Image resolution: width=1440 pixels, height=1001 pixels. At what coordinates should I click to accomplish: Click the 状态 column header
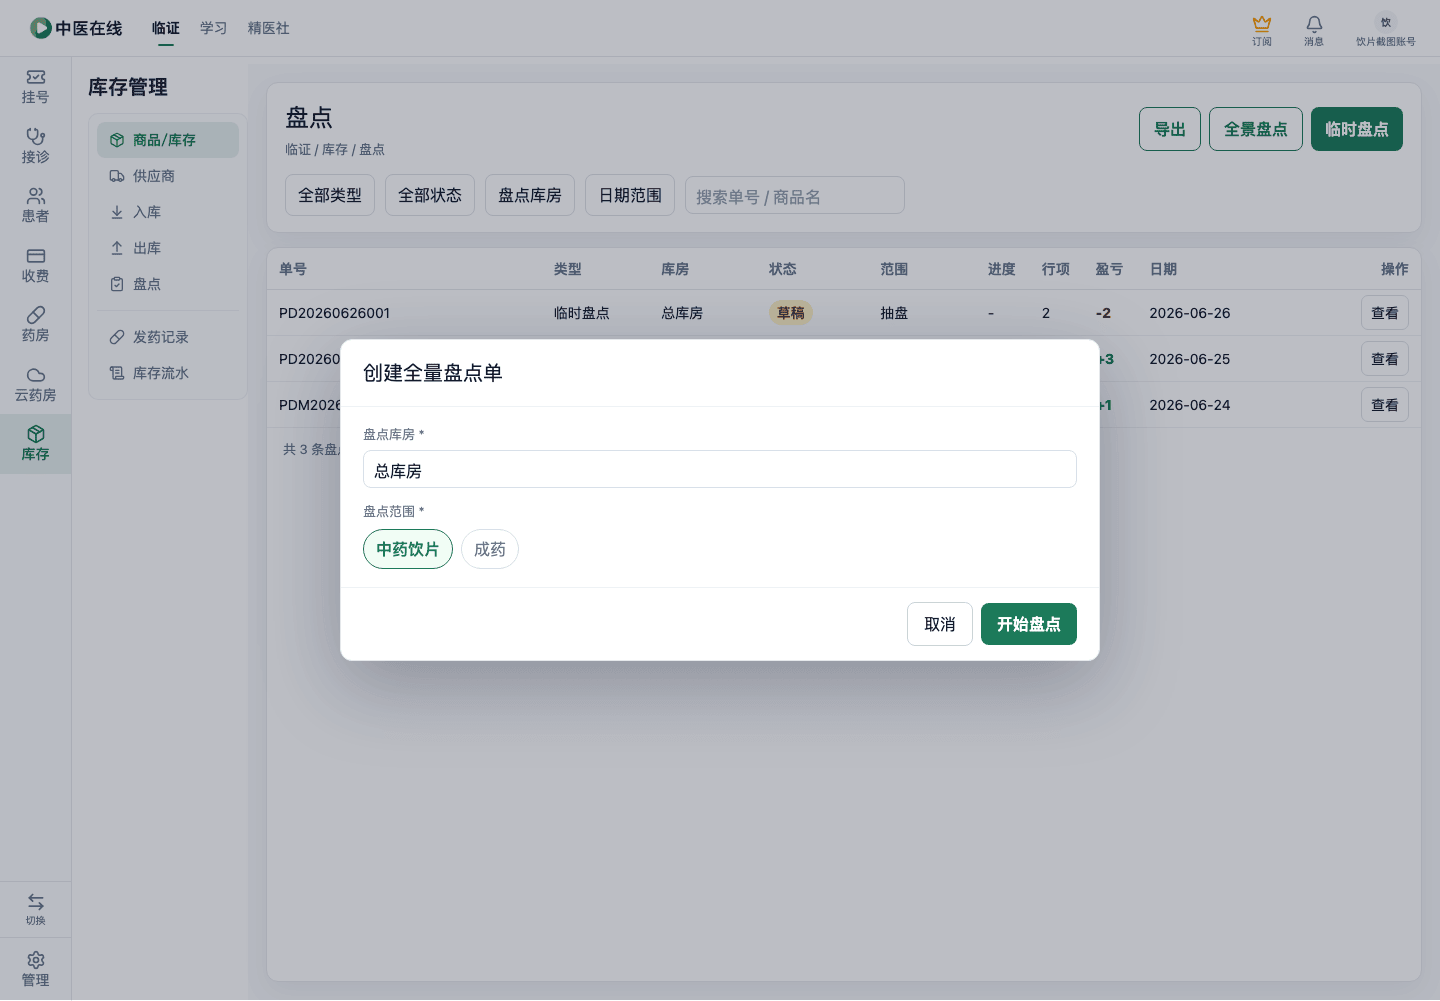click(783, 269)
